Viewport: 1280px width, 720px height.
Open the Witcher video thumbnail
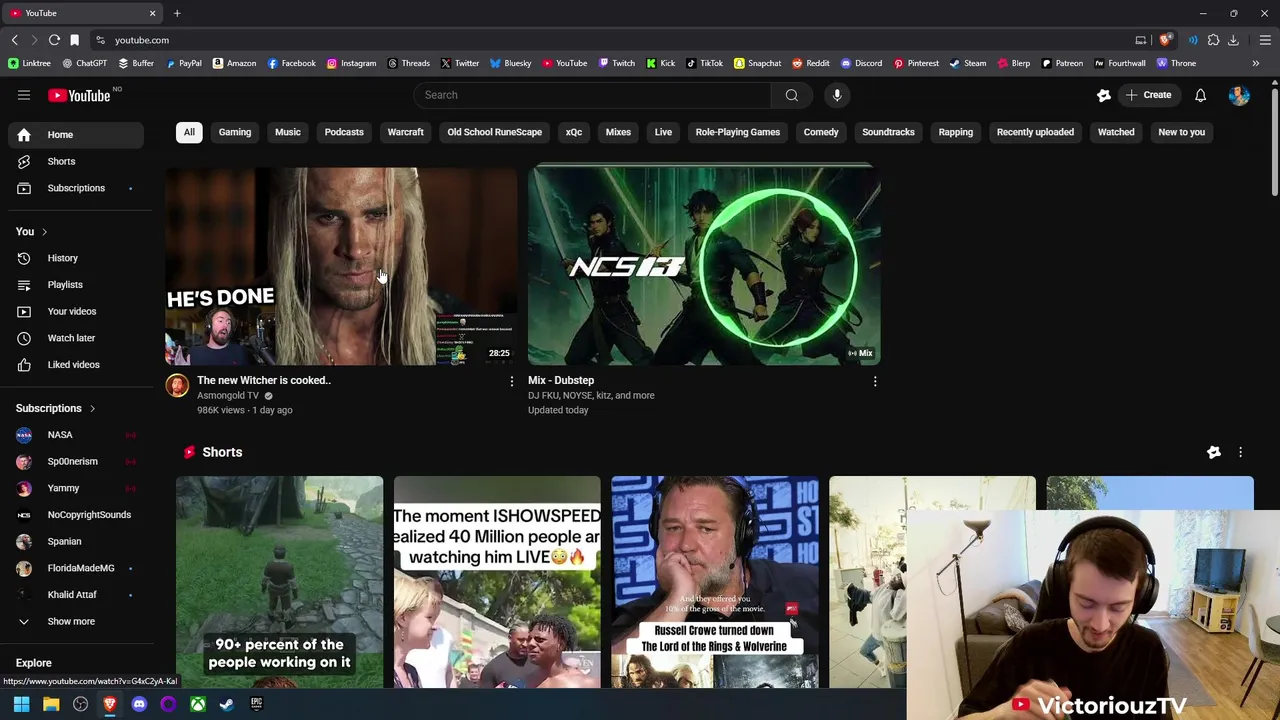[341, 266]
